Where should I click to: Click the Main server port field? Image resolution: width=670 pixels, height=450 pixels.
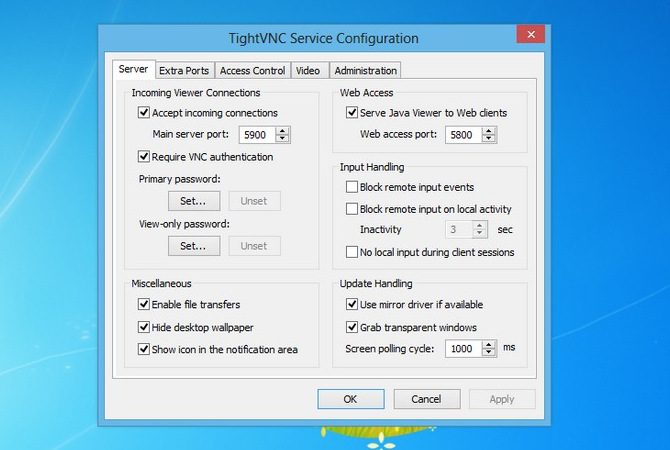coord(258,135)
